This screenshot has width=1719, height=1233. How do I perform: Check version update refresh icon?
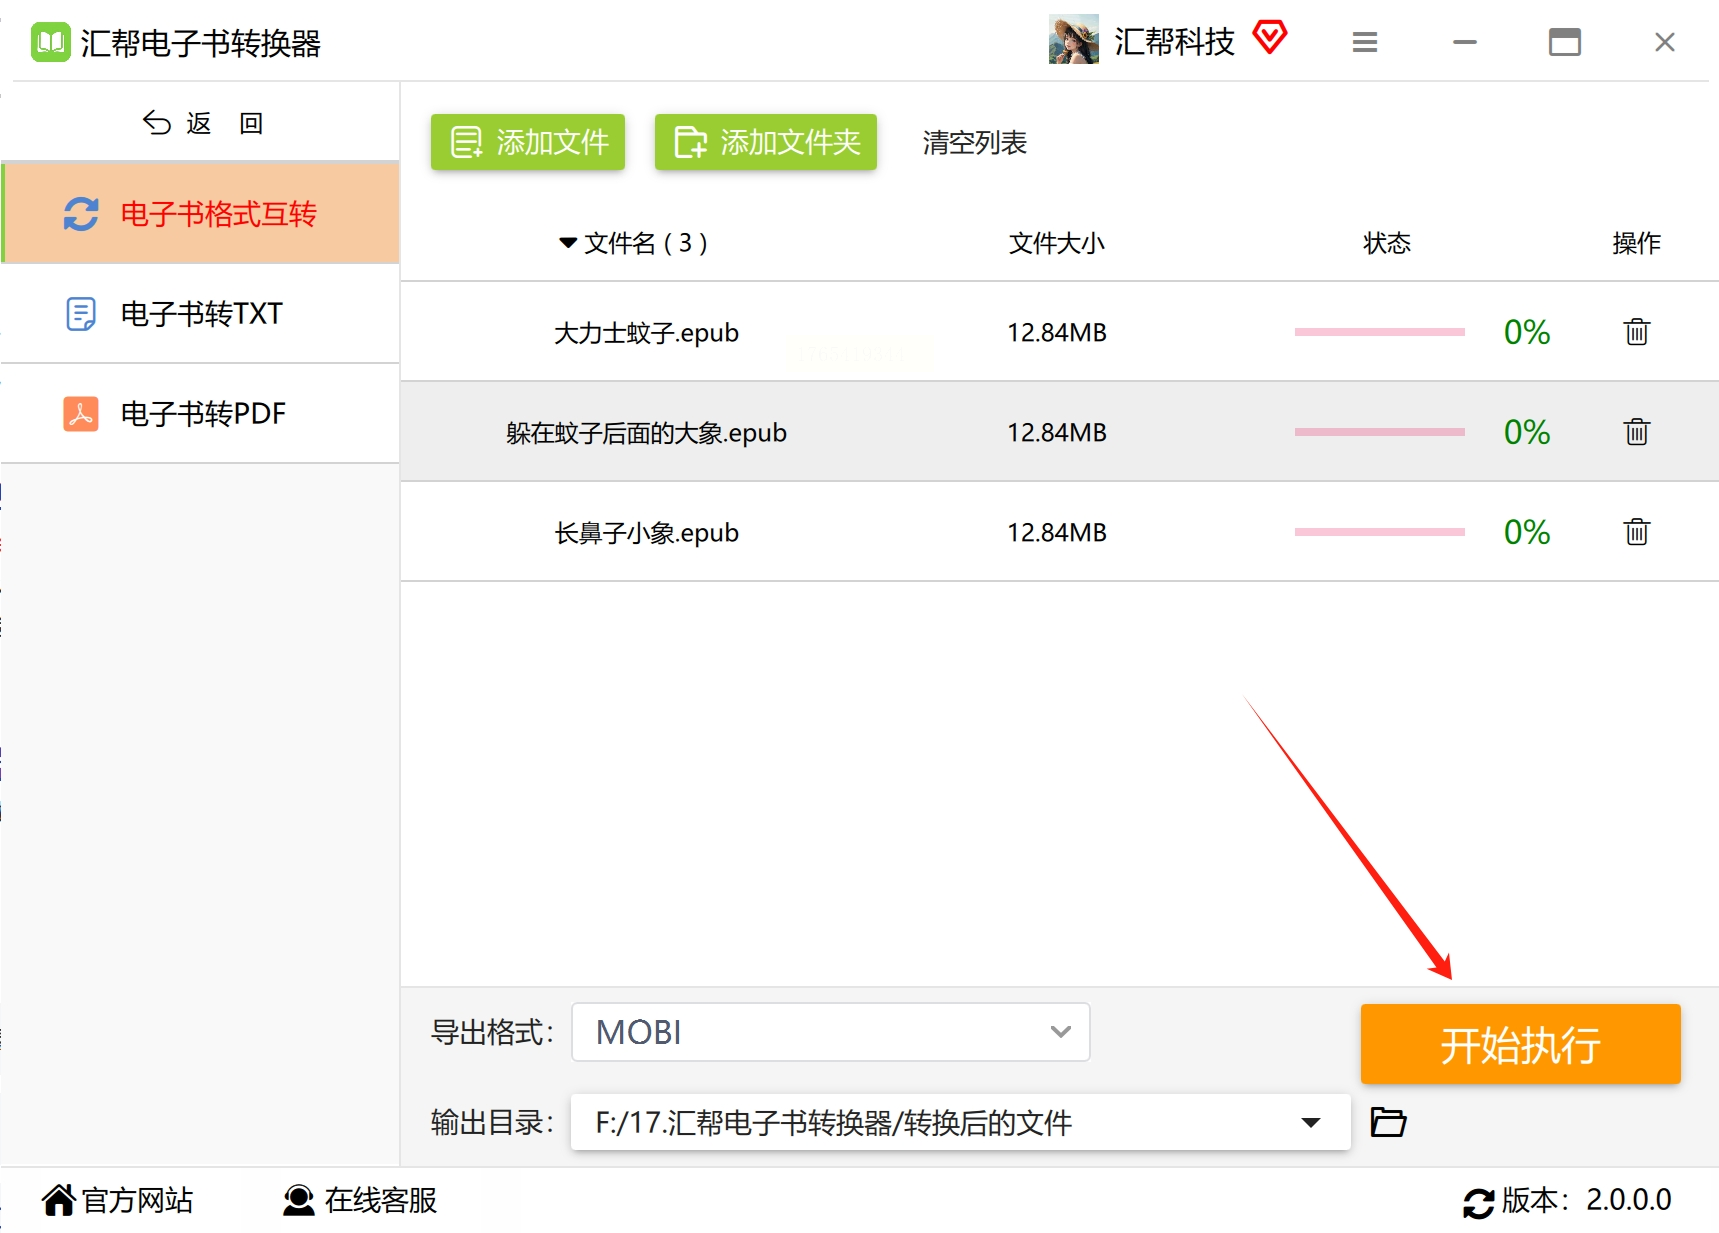[x=1478, y=1202]
